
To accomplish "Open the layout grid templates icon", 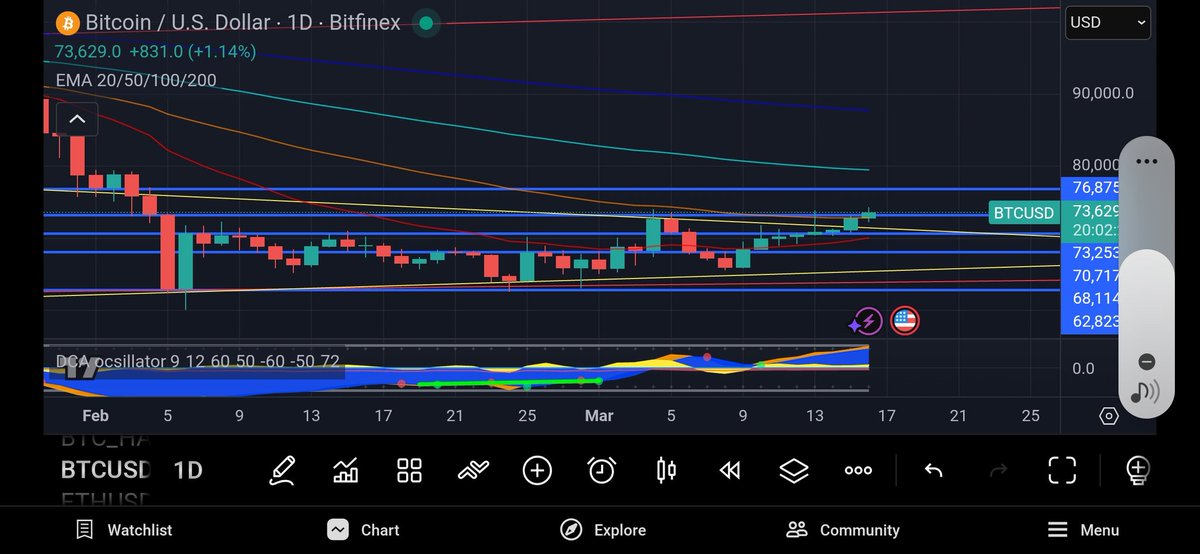I will coord(410,470).
